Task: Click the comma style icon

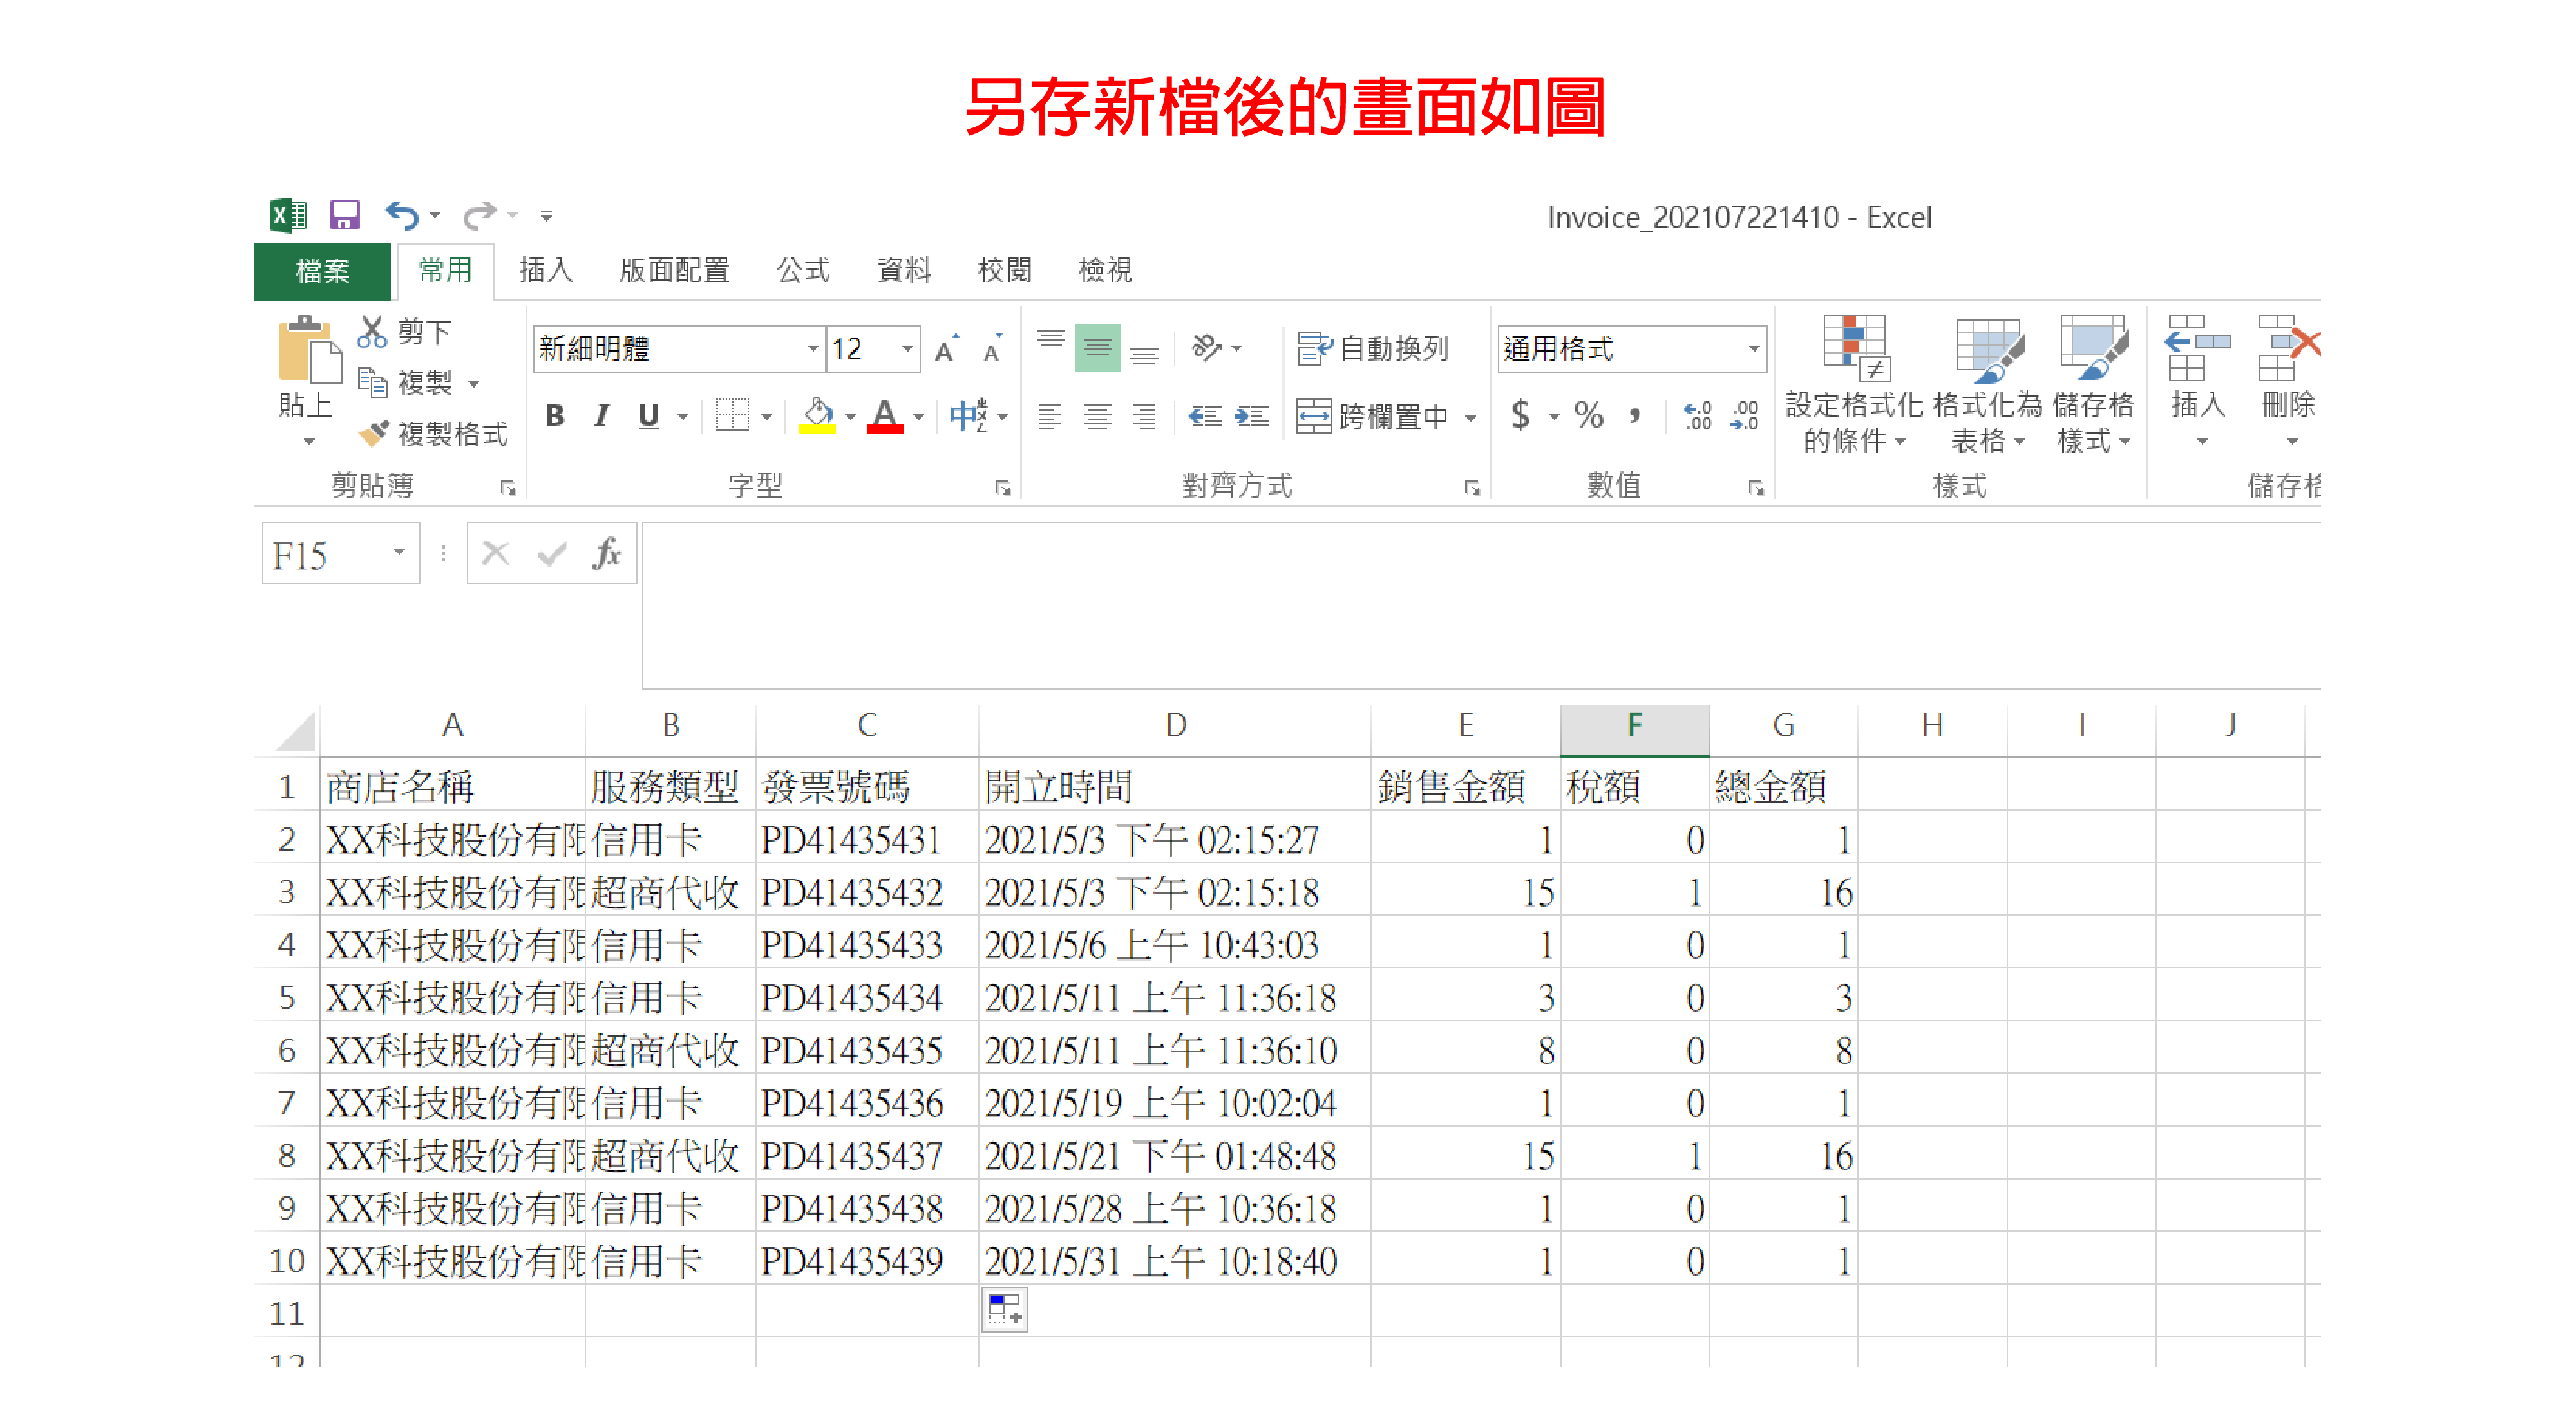Action: point(1635,414)
